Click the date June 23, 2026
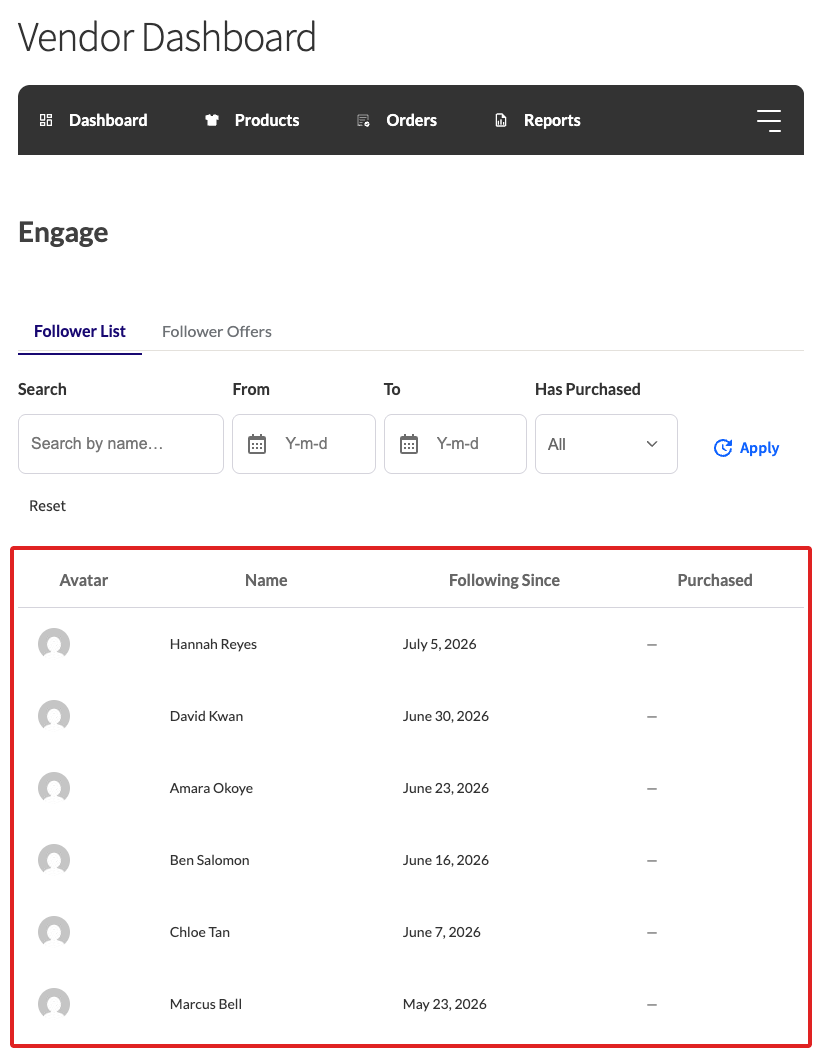This screenshot has height=1058, width=820. tap(445, 788)
